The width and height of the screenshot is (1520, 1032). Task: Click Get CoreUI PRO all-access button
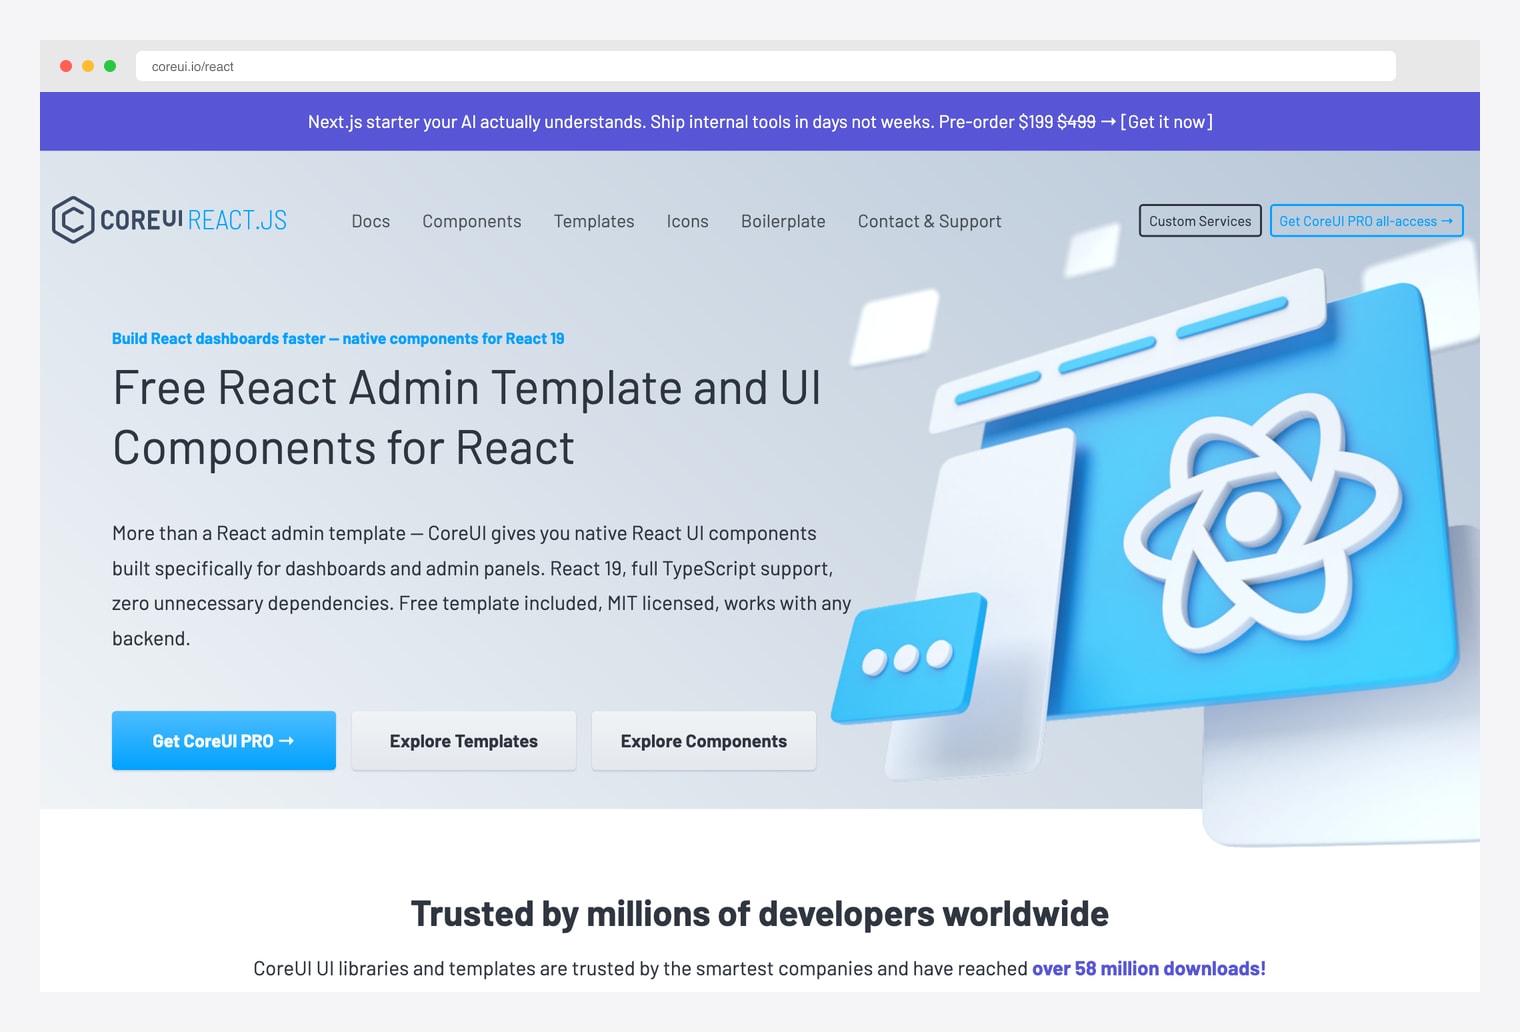[x=1366, y=221]
